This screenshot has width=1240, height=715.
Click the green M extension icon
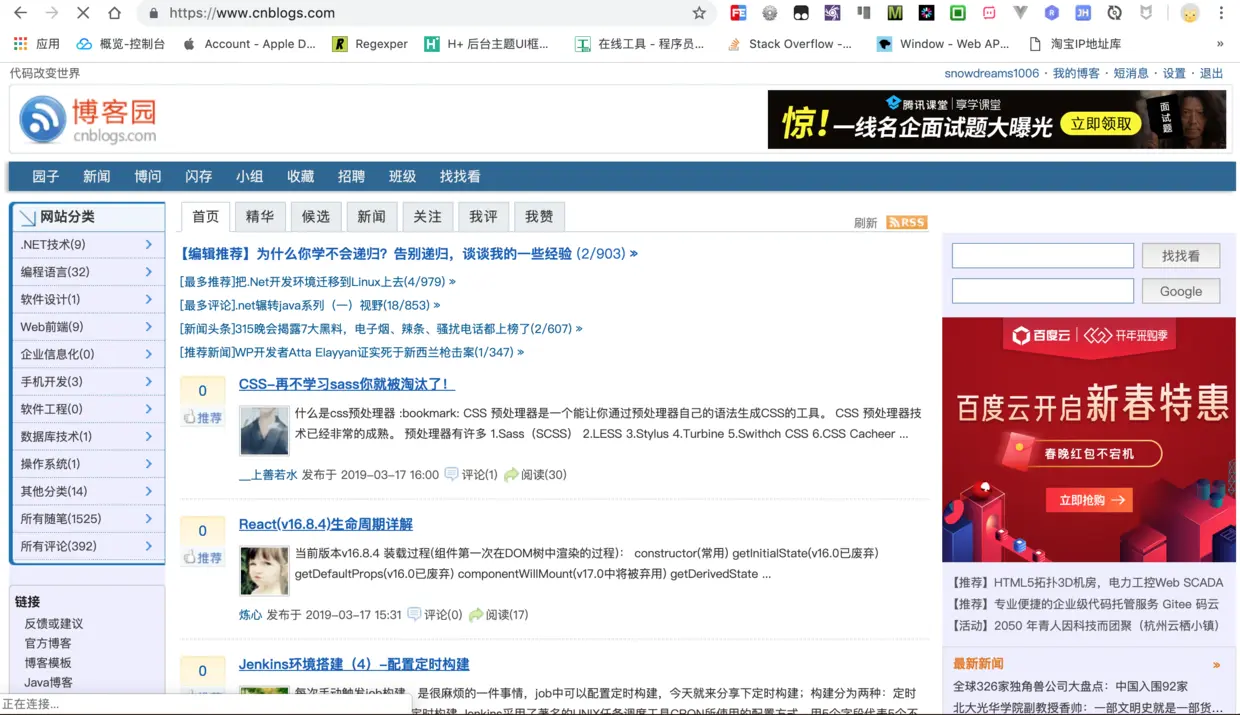[x=894, y=13]
